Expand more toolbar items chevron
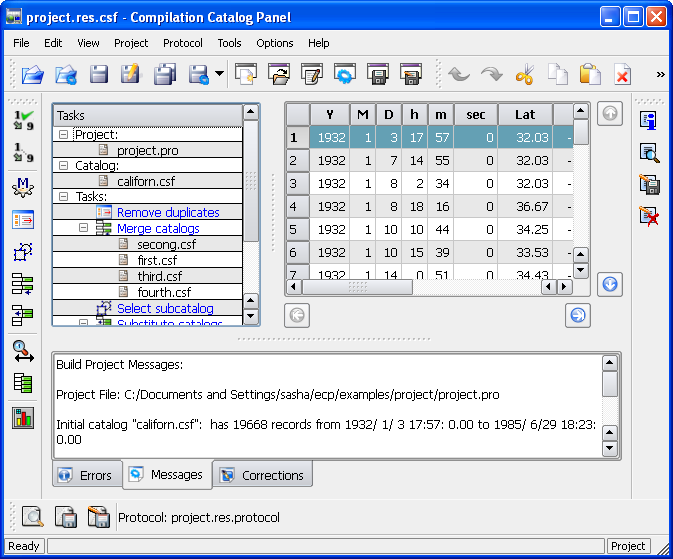 (661, 75)
